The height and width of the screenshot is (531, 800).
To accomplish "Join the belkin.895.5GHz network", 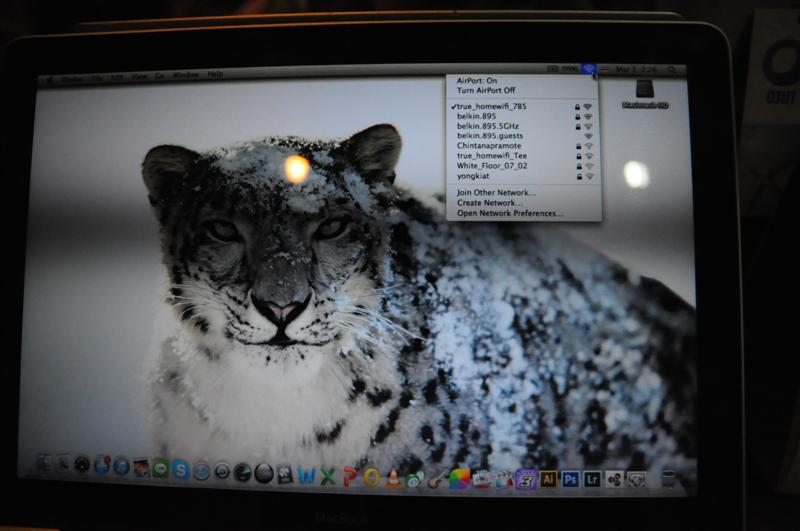I will click(522, 126).
